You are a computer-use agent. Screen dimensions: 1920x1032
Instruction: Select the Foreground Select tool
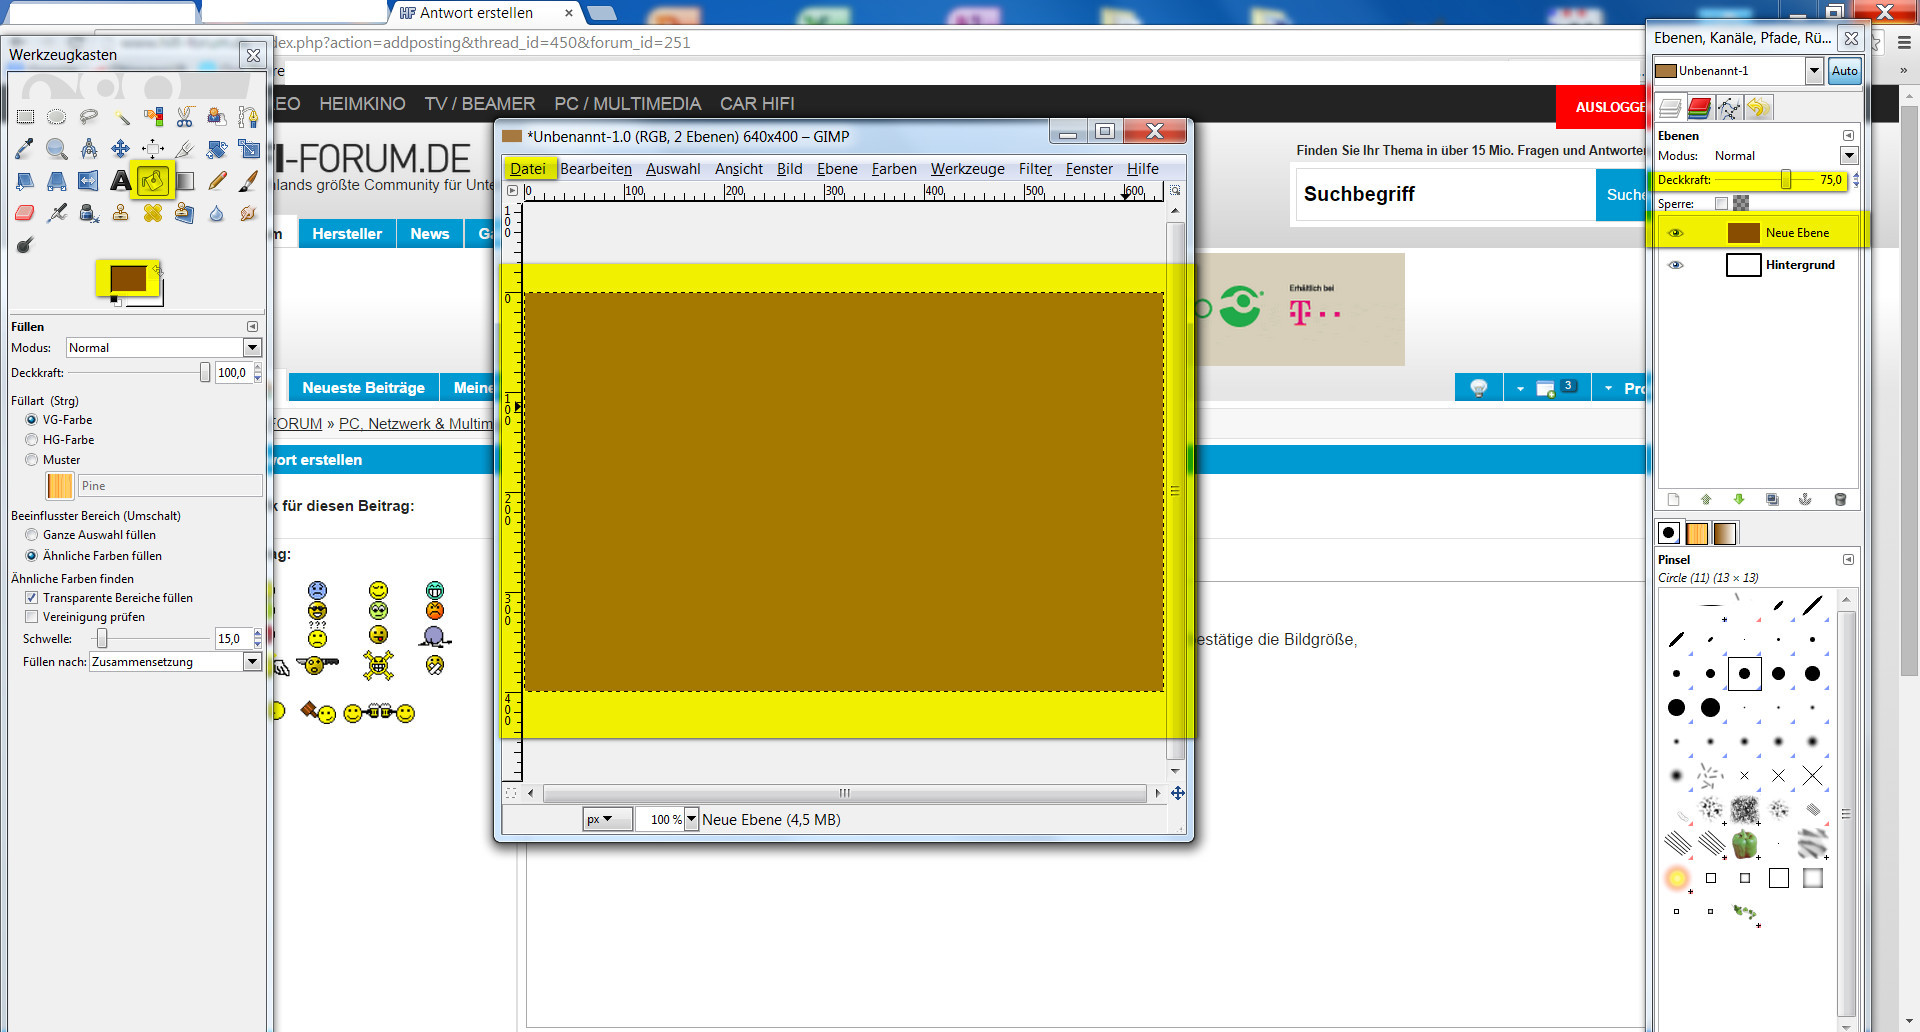point(217,117)
